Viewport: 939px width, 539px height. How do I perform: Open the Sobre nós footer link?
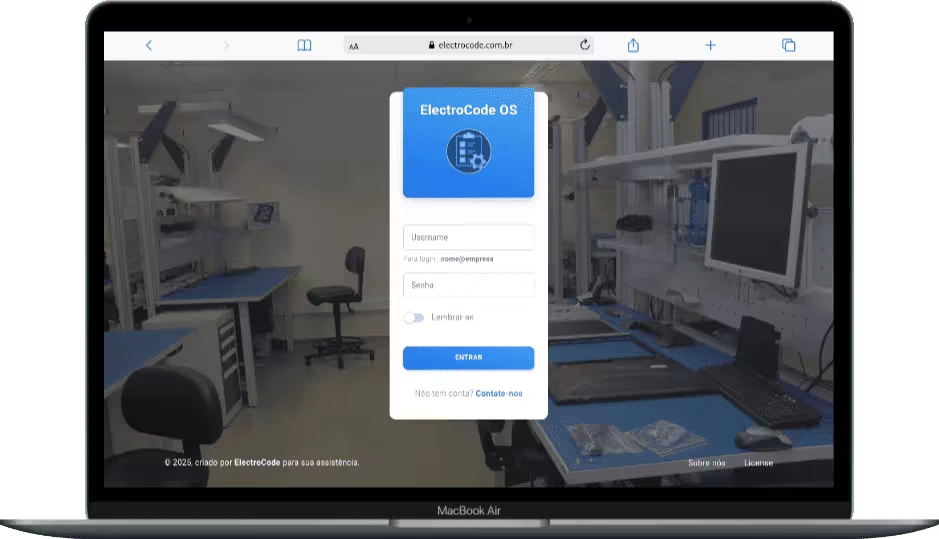pyautogui.click(x=707, y=463)
